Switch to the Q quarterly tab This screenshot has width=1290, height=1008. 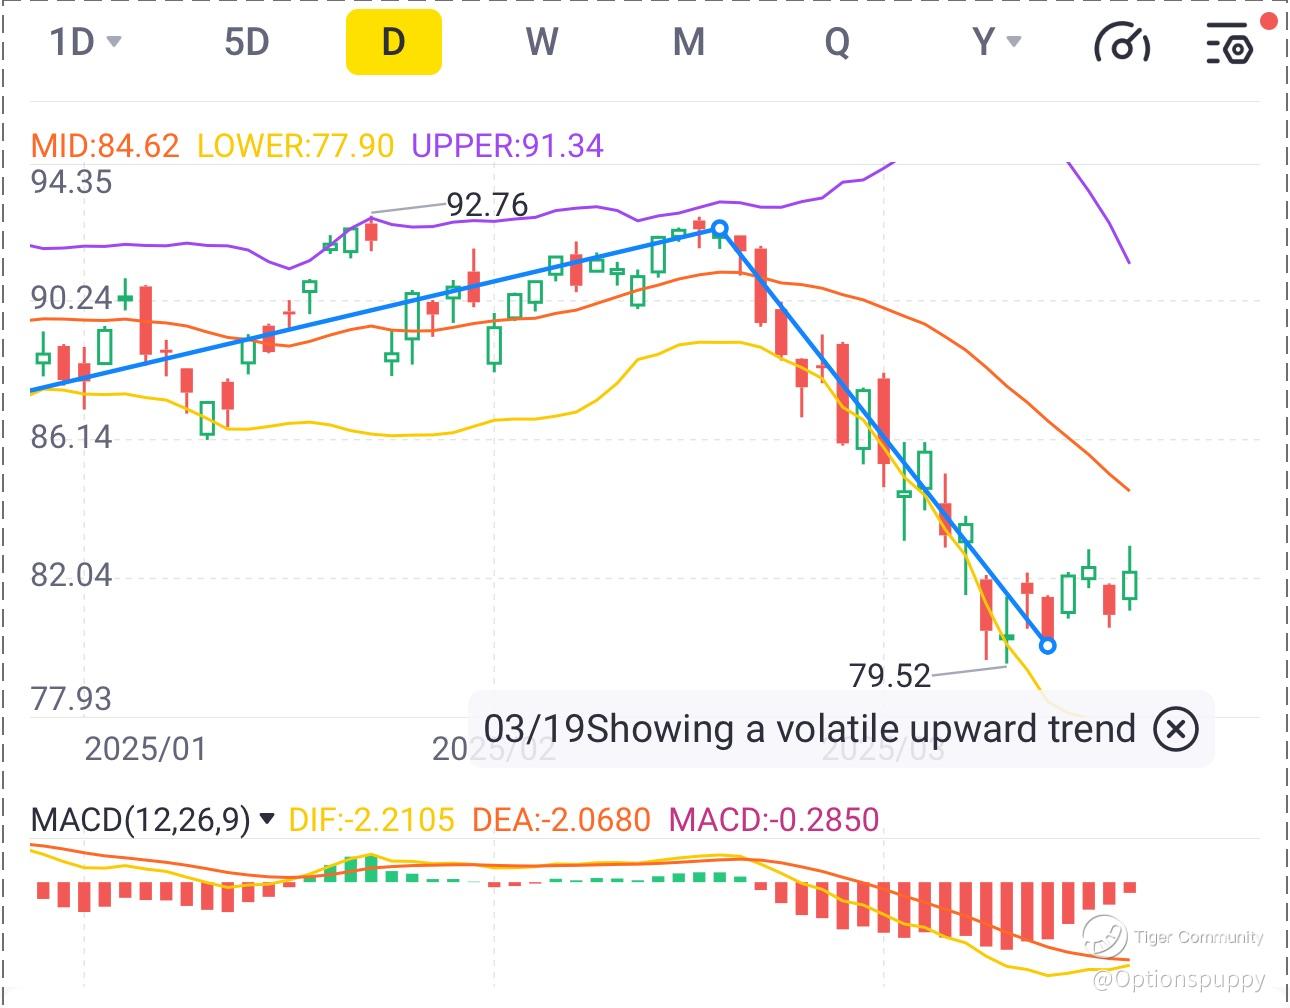click(837, 42)
